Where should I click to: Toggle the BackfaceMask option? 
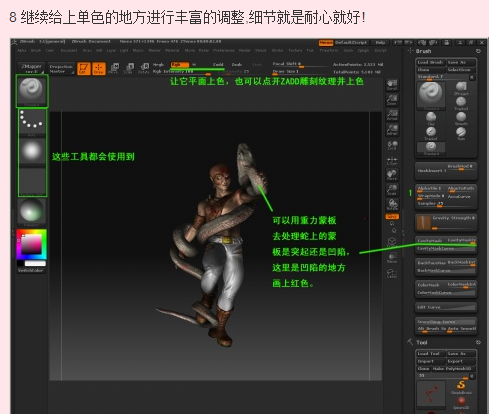point(432,263)
